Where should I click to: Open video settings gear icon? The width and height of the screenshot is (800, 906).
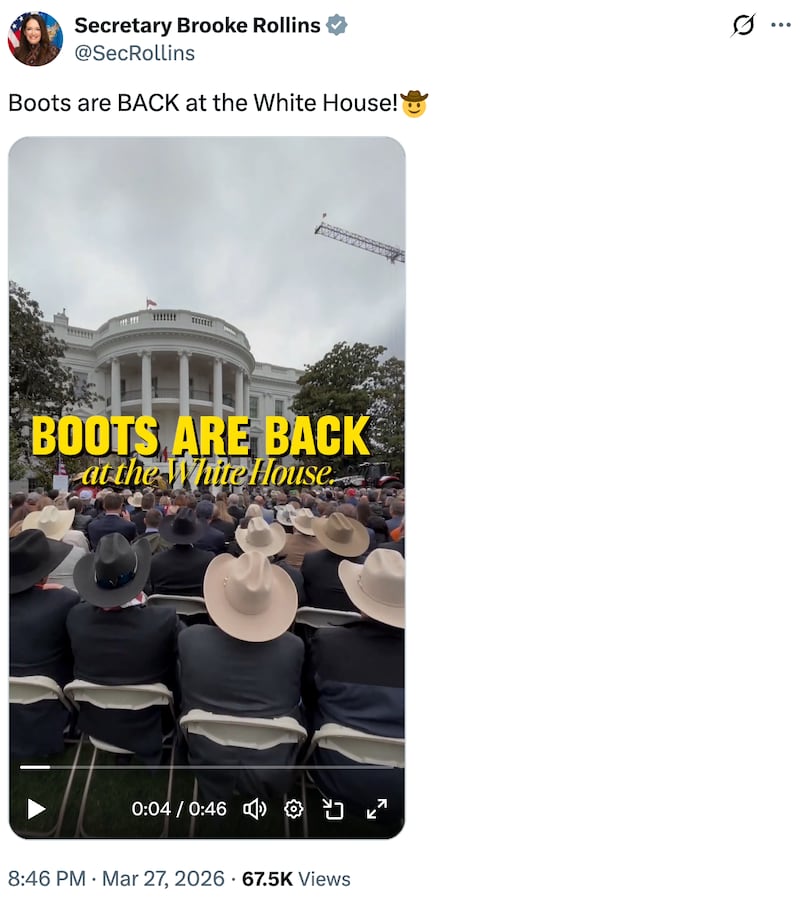pos(293,809)
